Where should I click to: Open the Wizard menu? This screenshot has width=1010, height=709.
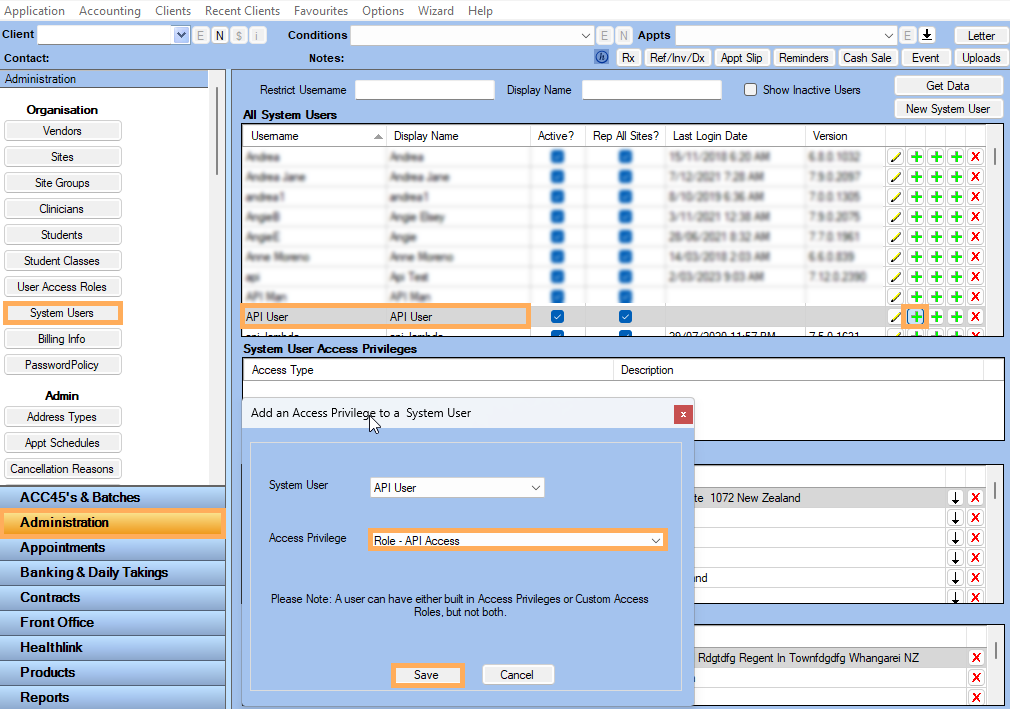point(435,11)
